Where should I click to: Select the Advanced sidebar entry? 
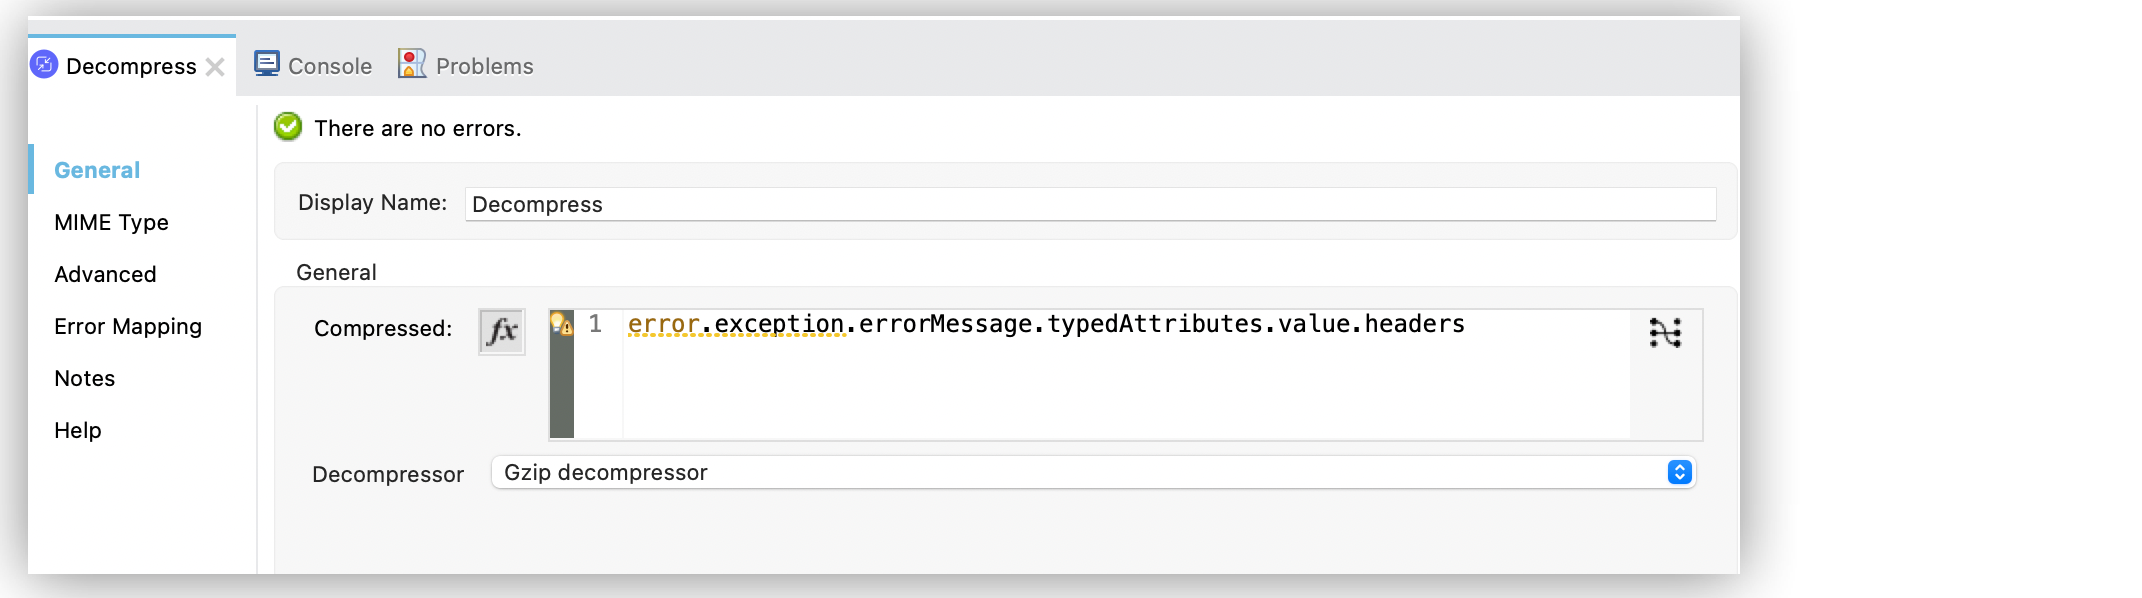[x=105, y=274]
